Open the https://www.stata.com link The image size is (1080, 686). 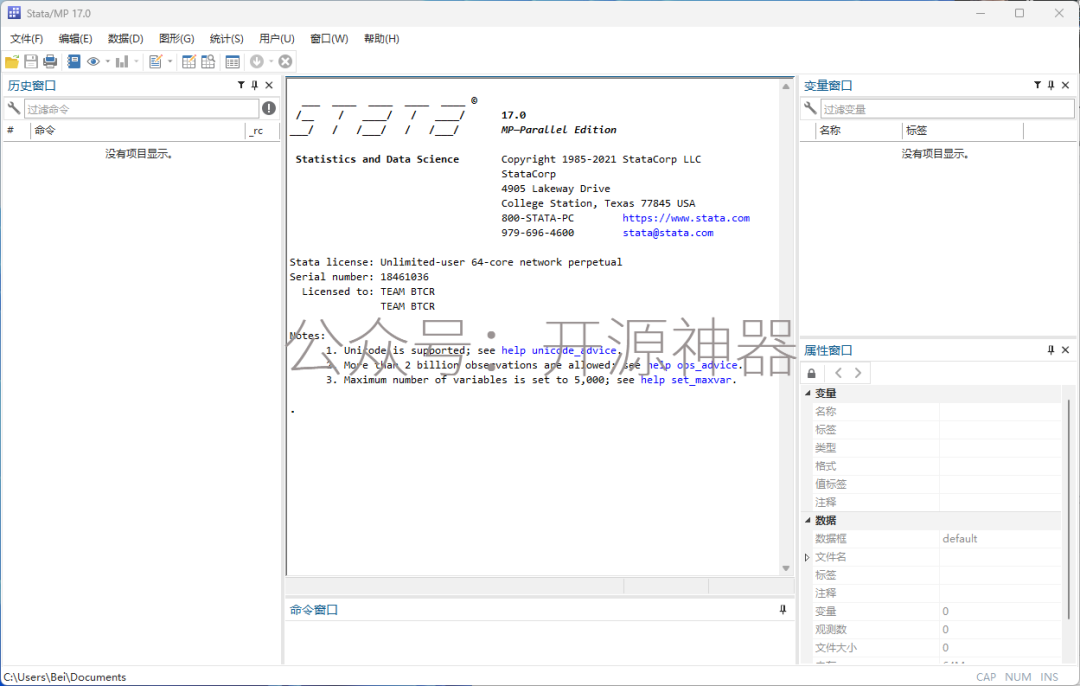[x=686, y=218]
